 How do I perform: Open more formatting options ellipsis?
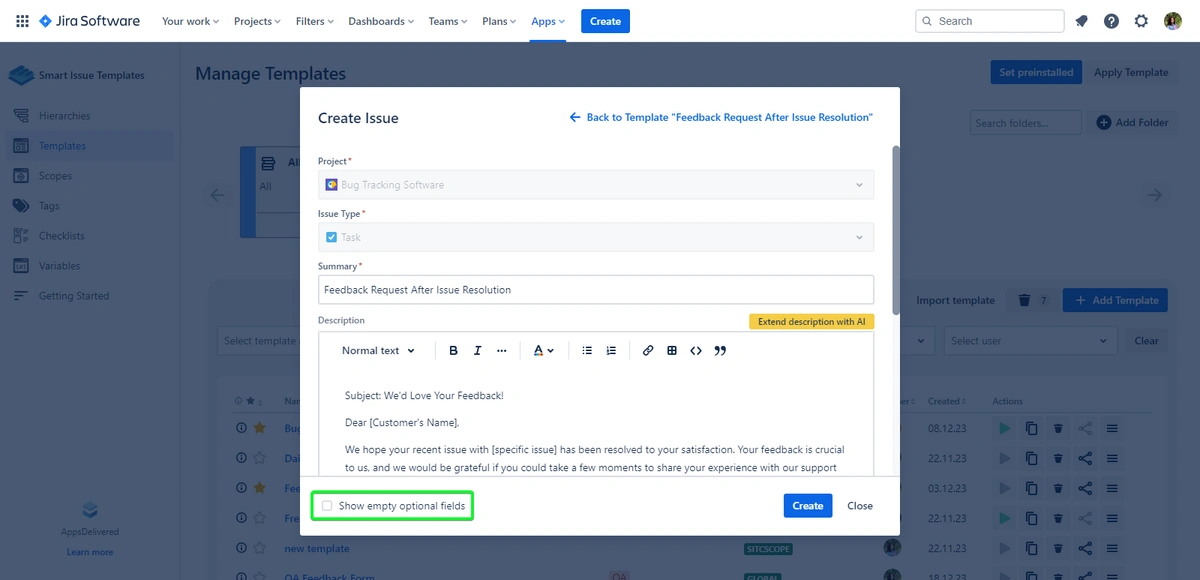(501, 351)
